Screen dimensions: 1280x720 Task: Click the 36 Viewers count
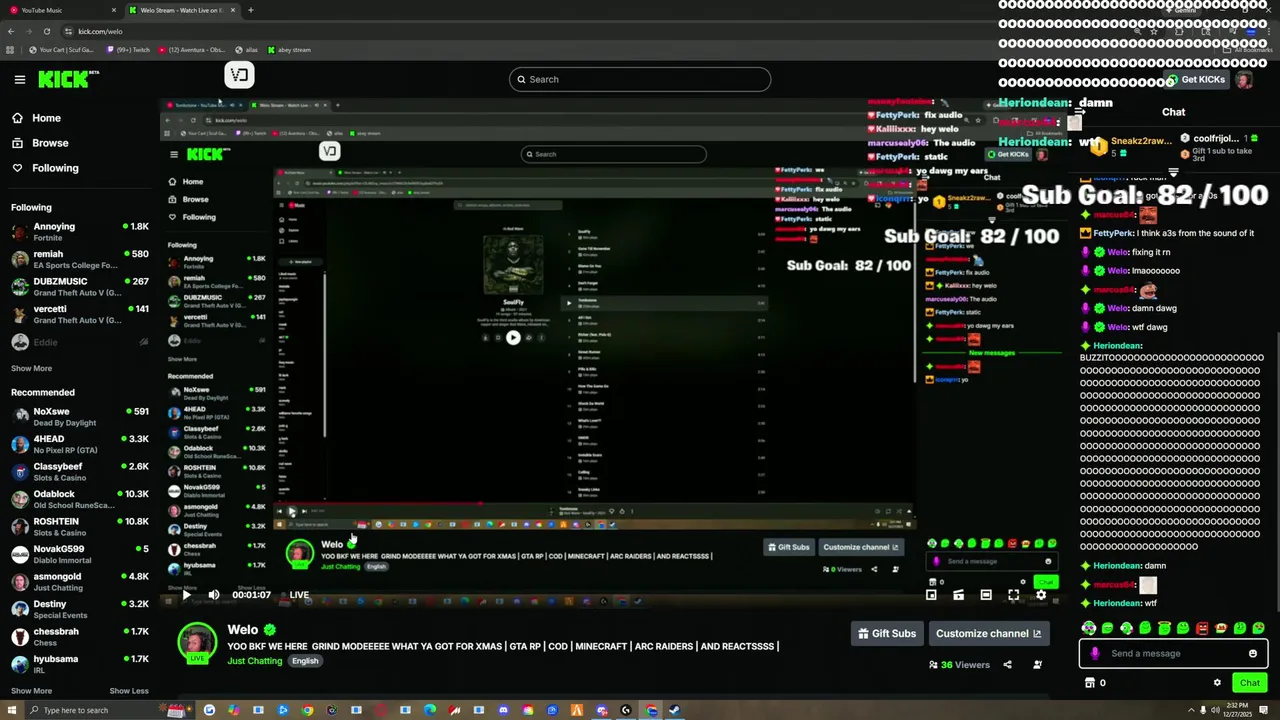[x=958, y=665]
